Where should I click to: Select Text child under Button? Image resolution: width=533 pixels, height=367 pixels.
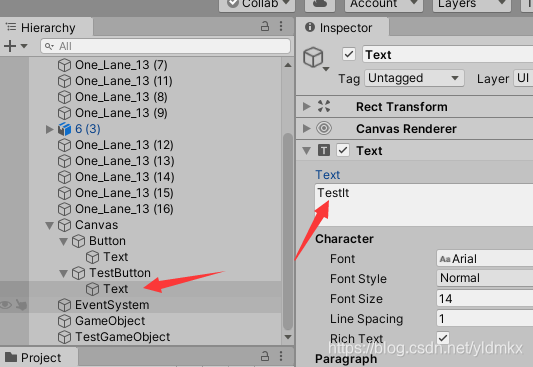(x=115, y=257)
